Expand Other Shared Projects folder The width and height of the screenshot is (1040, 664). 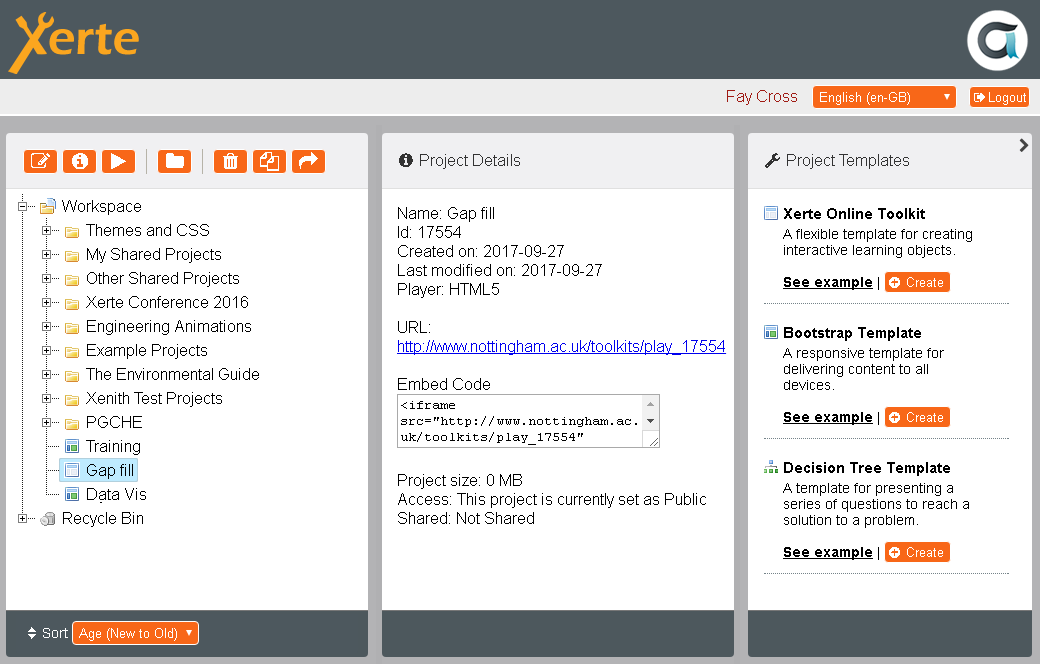46,279
